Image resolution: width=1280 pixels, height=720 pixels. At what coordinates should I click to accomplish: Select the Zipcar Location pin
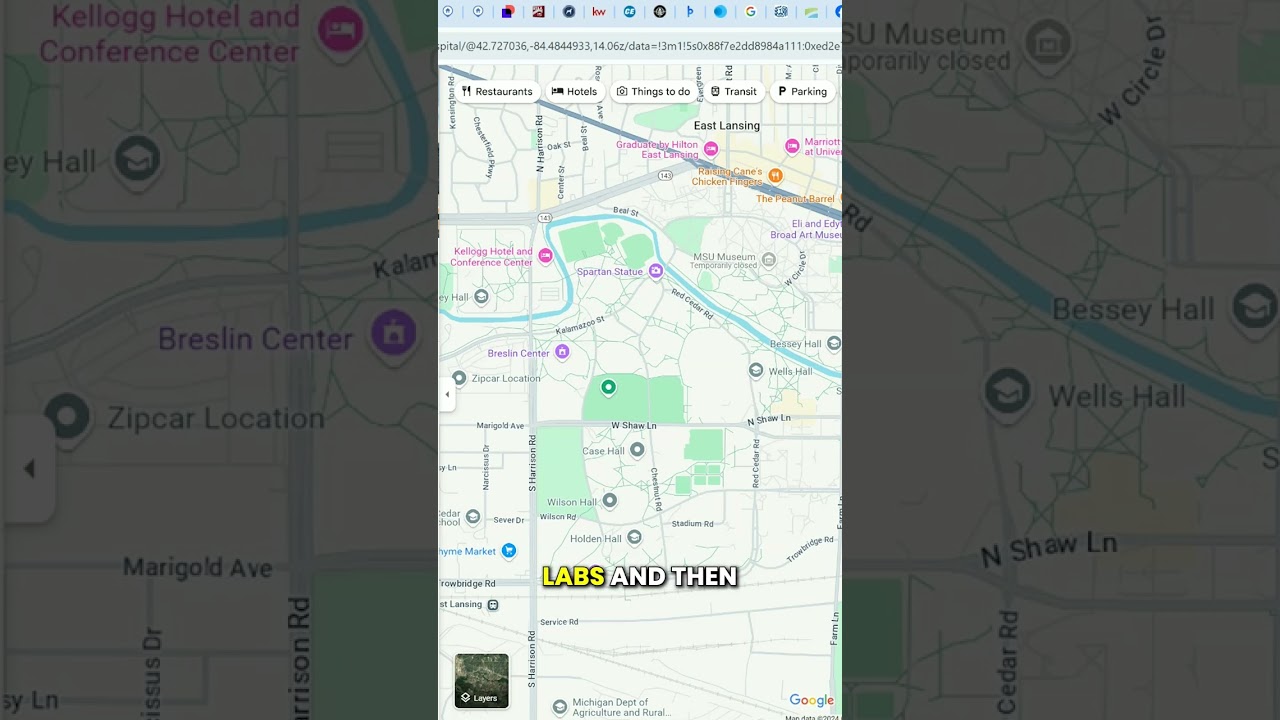(x=459, y=378)
